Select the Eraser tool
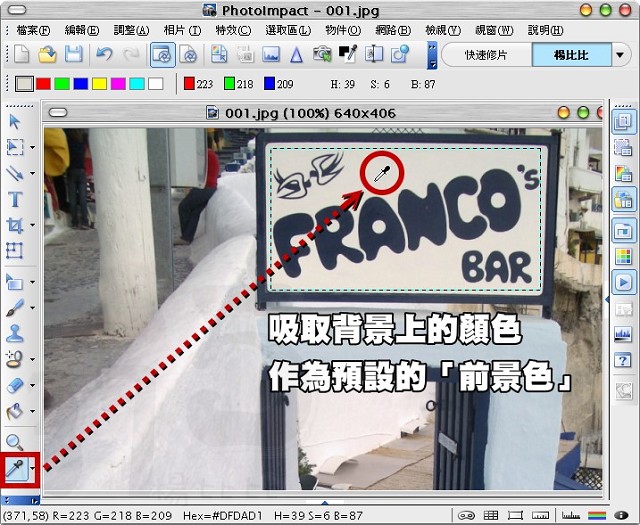640x525 pixels. point(15,385)
